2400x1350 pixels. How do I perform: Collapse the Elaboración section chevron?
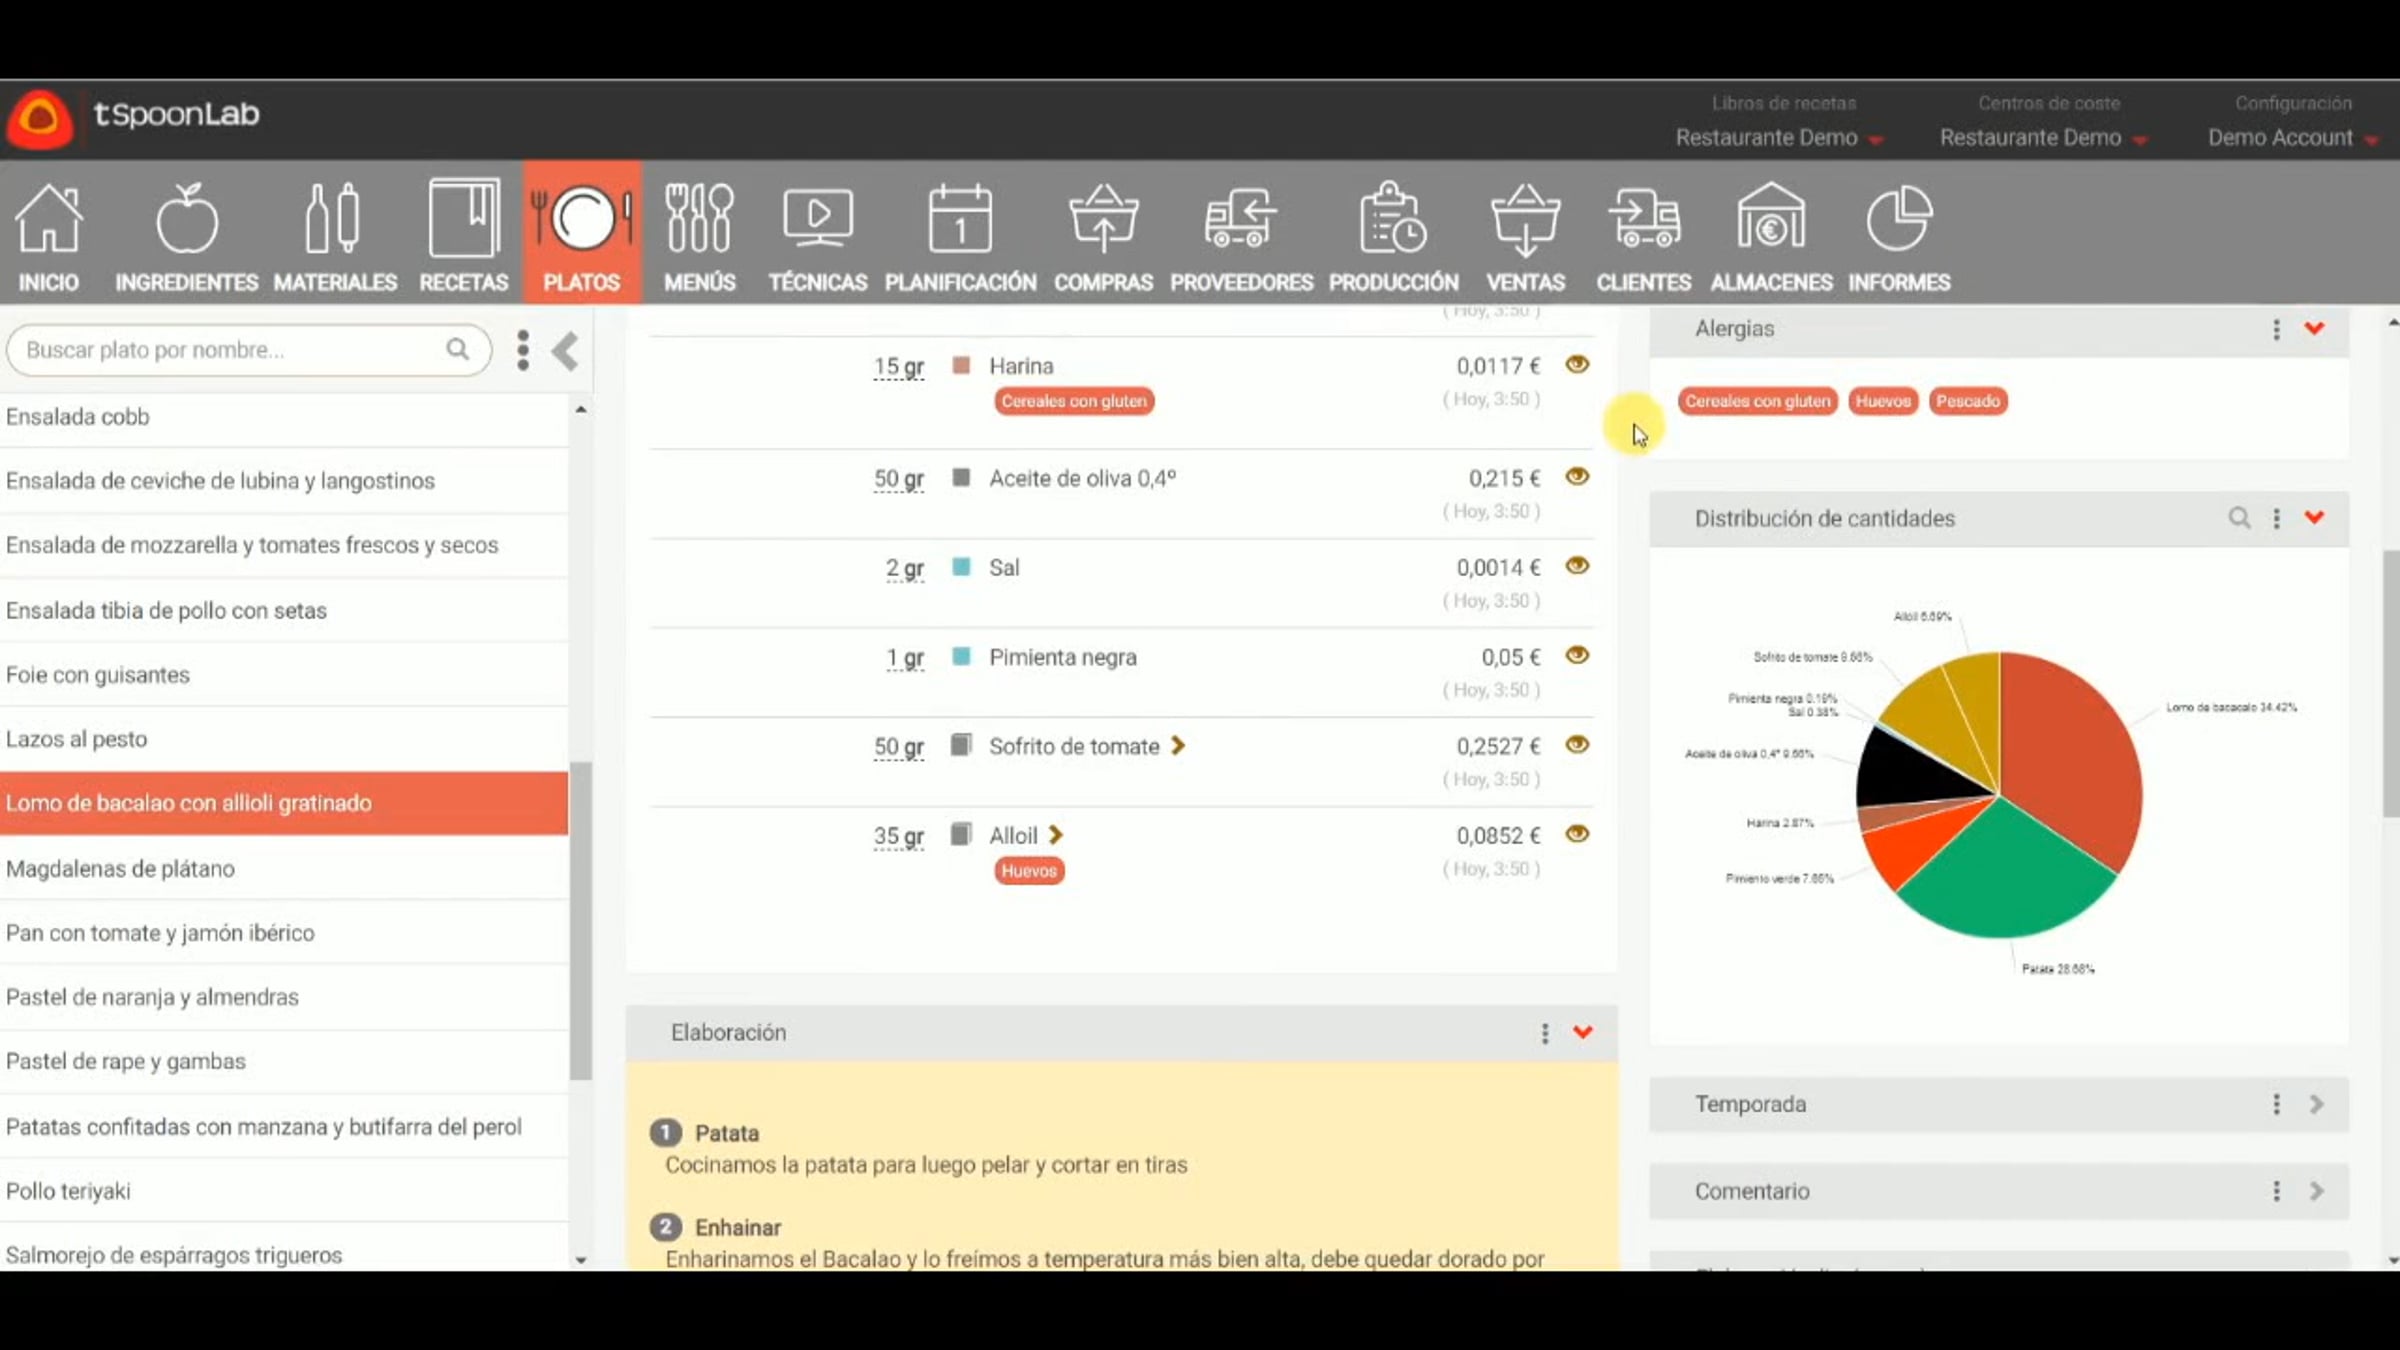pos(1582,1032)
